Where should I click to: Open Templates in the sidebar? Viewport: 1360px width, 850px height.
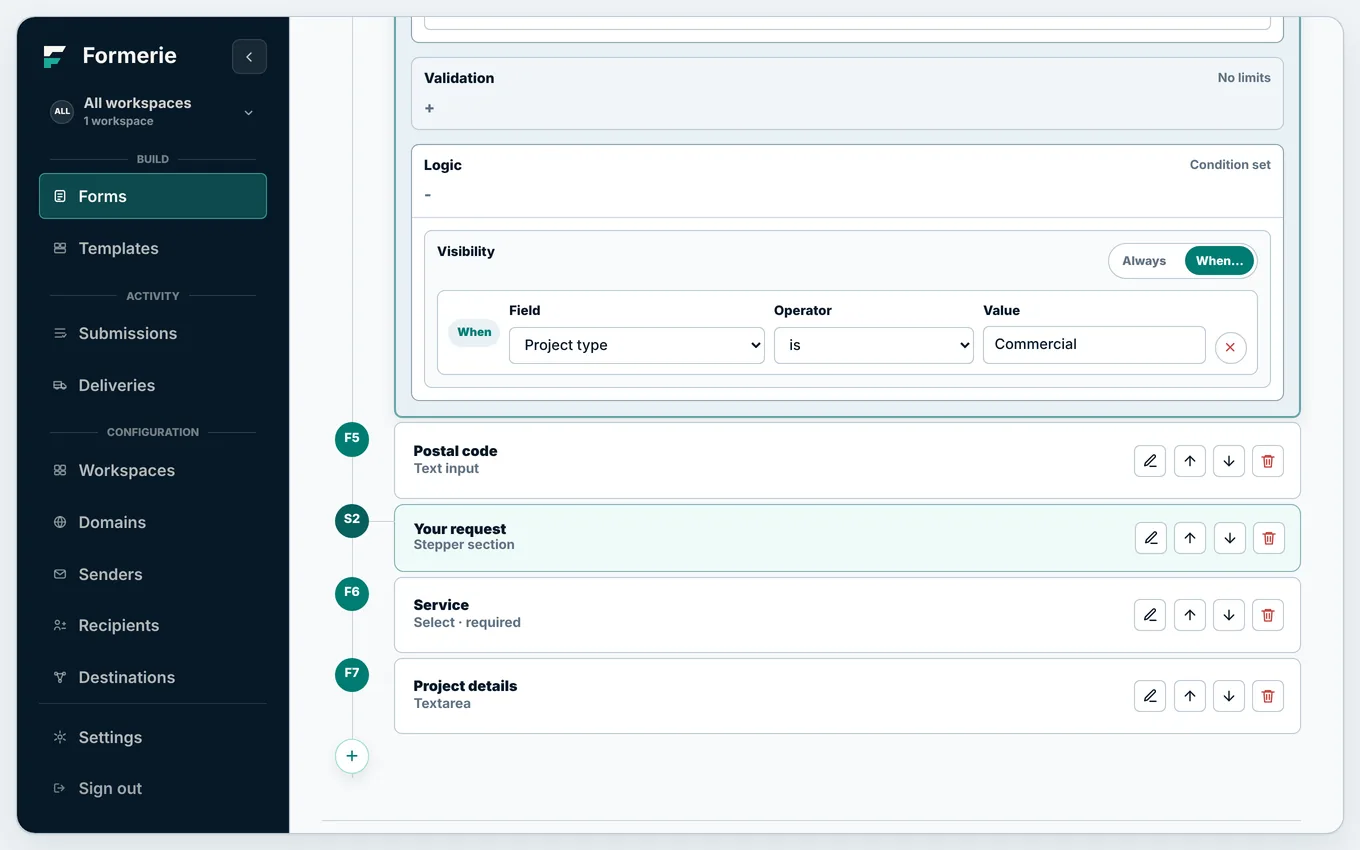point(153,248)
